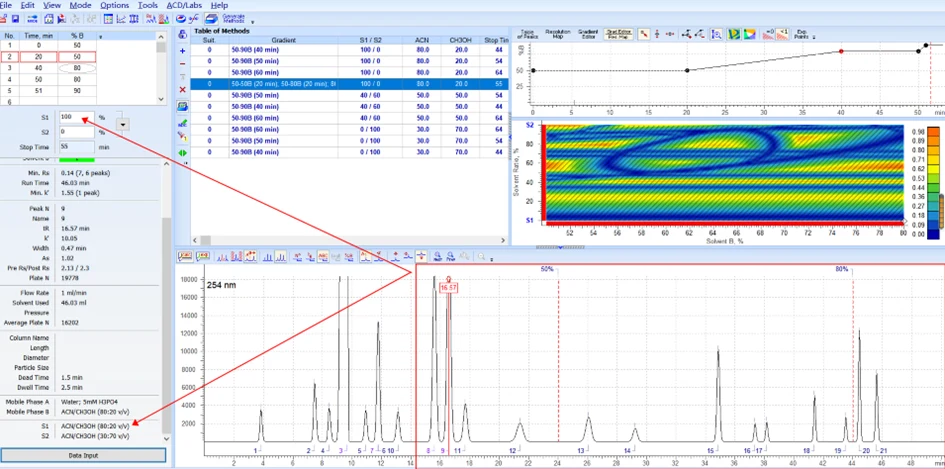Remove a method with the red minus icon
The image size is (945, 469).
click(183, 64)
